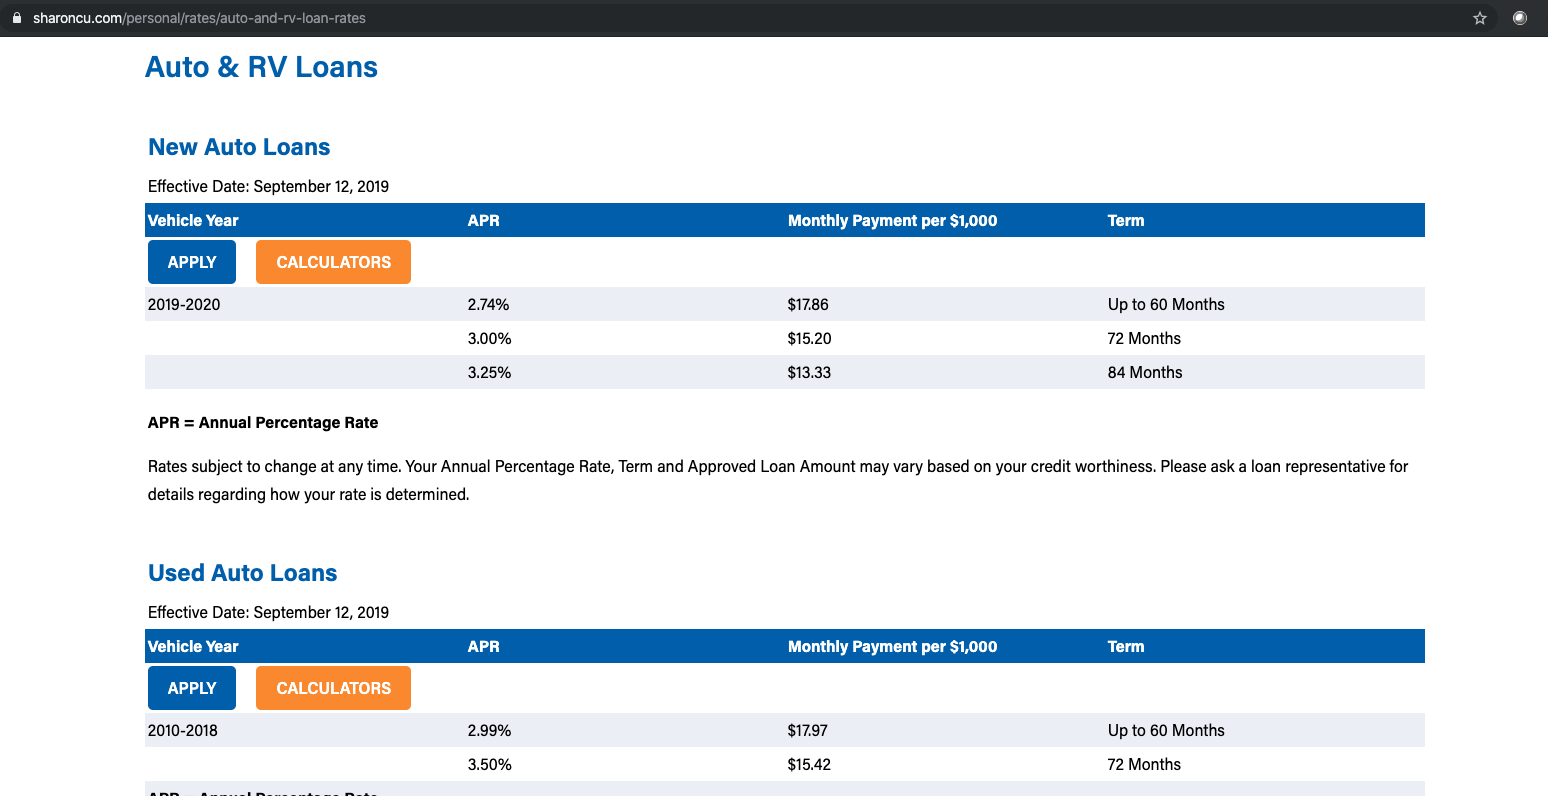This screenshot has width=1548, height=796.
Task: Click the $15.20 monthly payment value
Action: pos(810,338)
